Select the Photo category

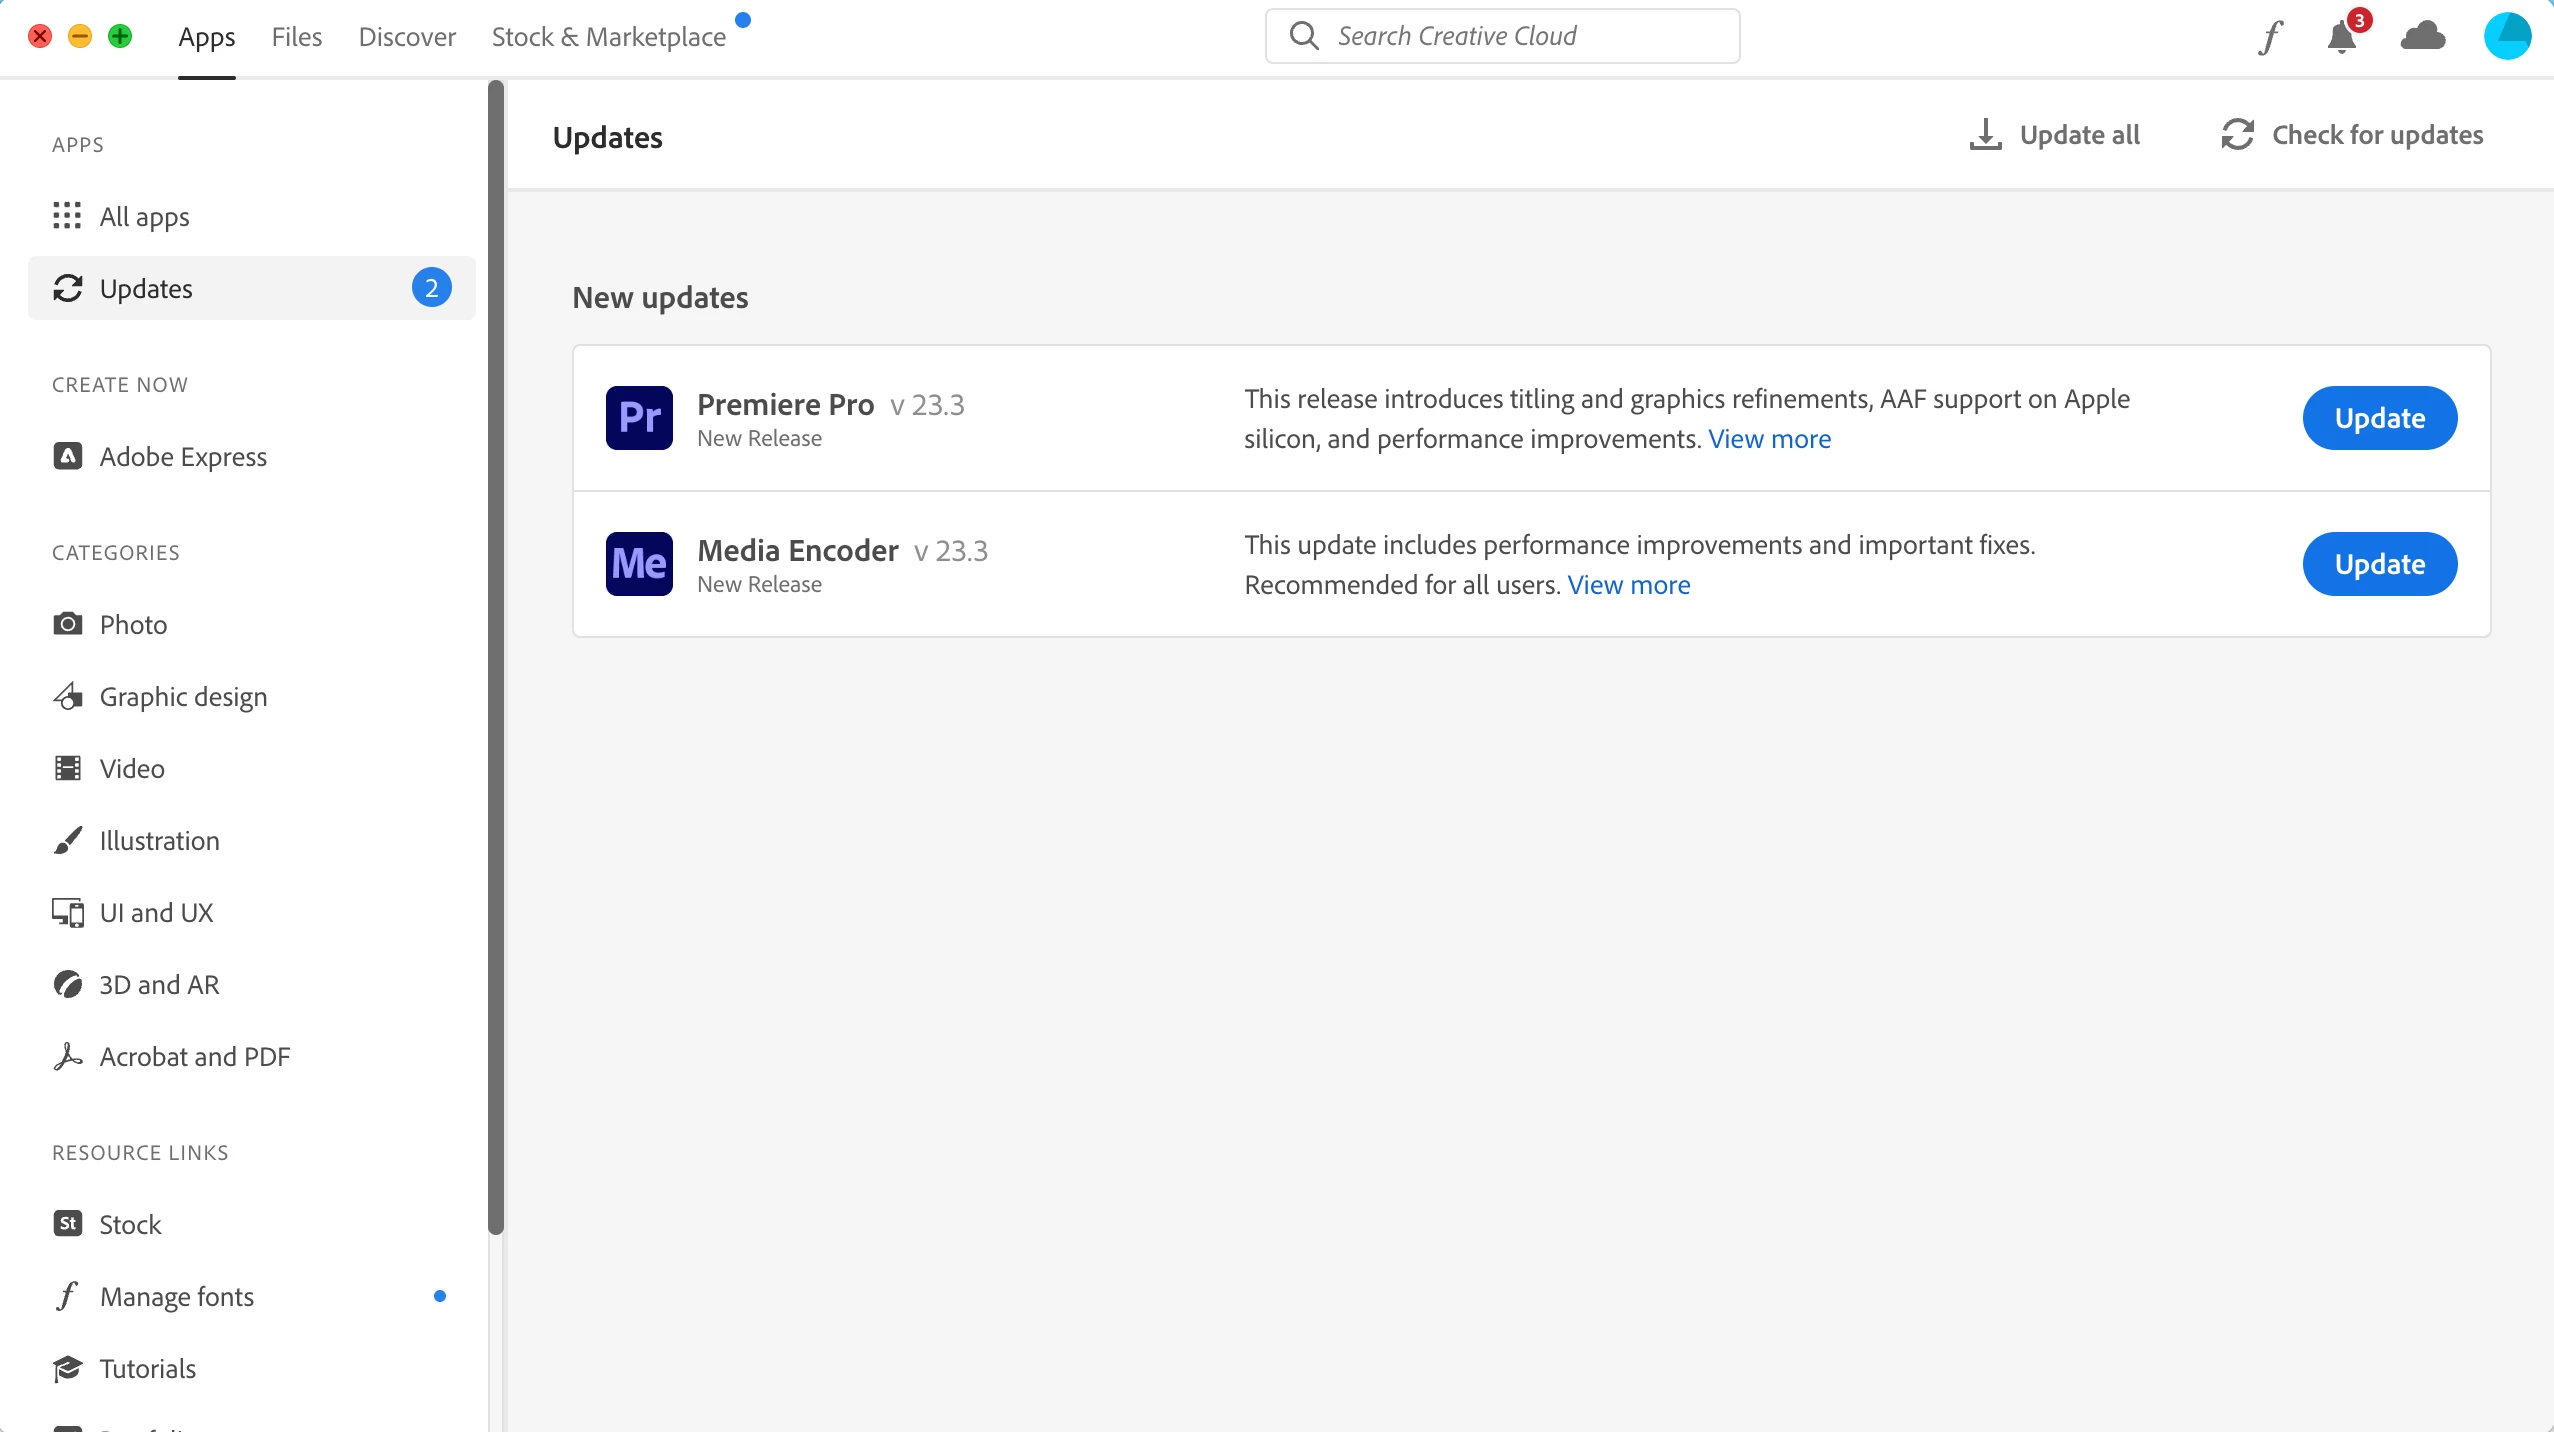point(133,625)
